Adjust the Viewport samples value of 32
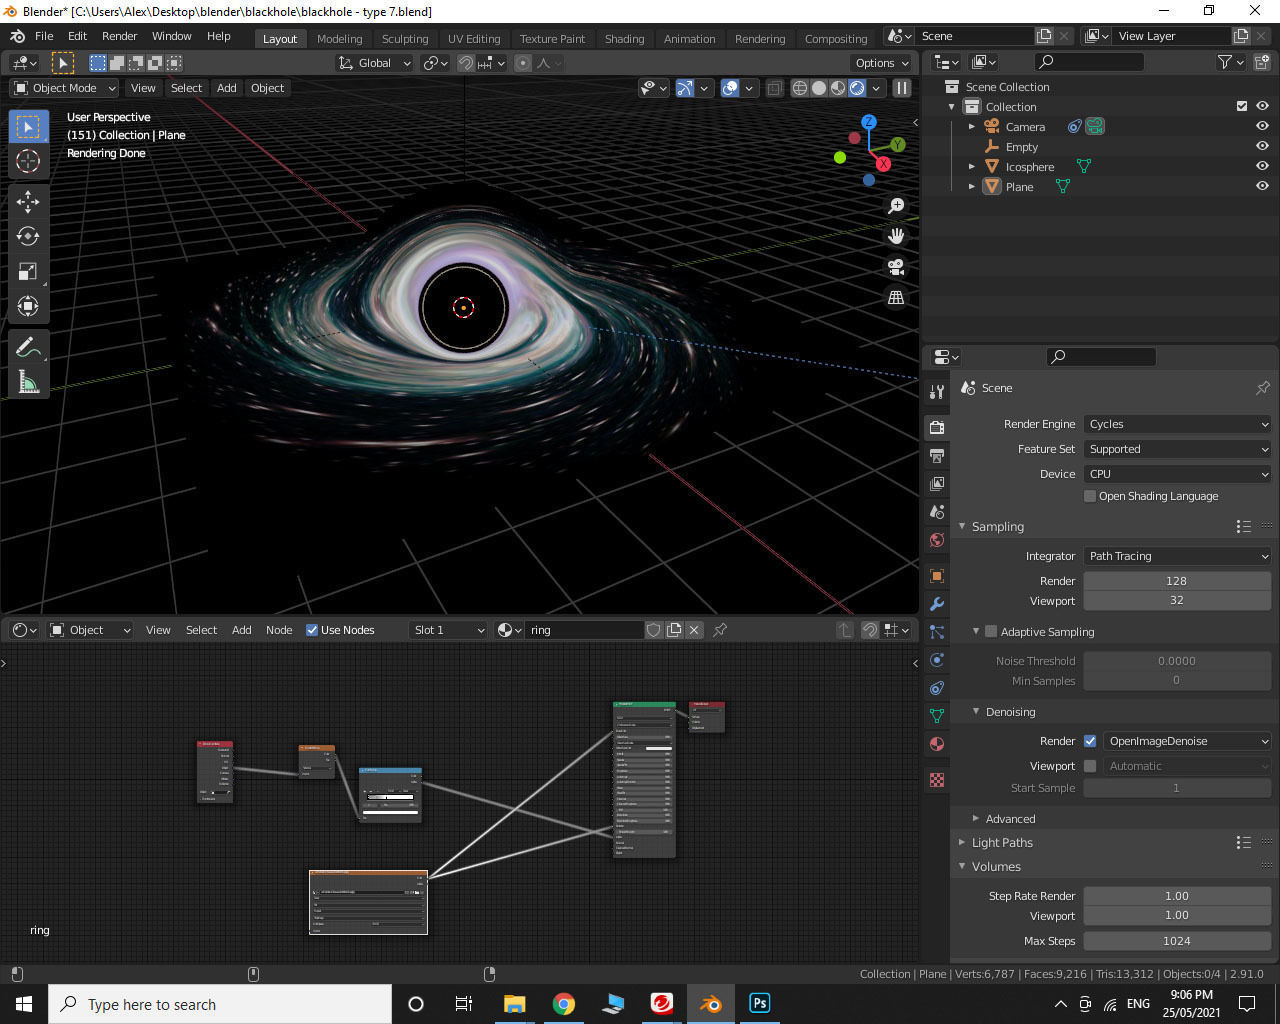The height and width of the screenshot is (1024, 1280). coord(1177,601)
